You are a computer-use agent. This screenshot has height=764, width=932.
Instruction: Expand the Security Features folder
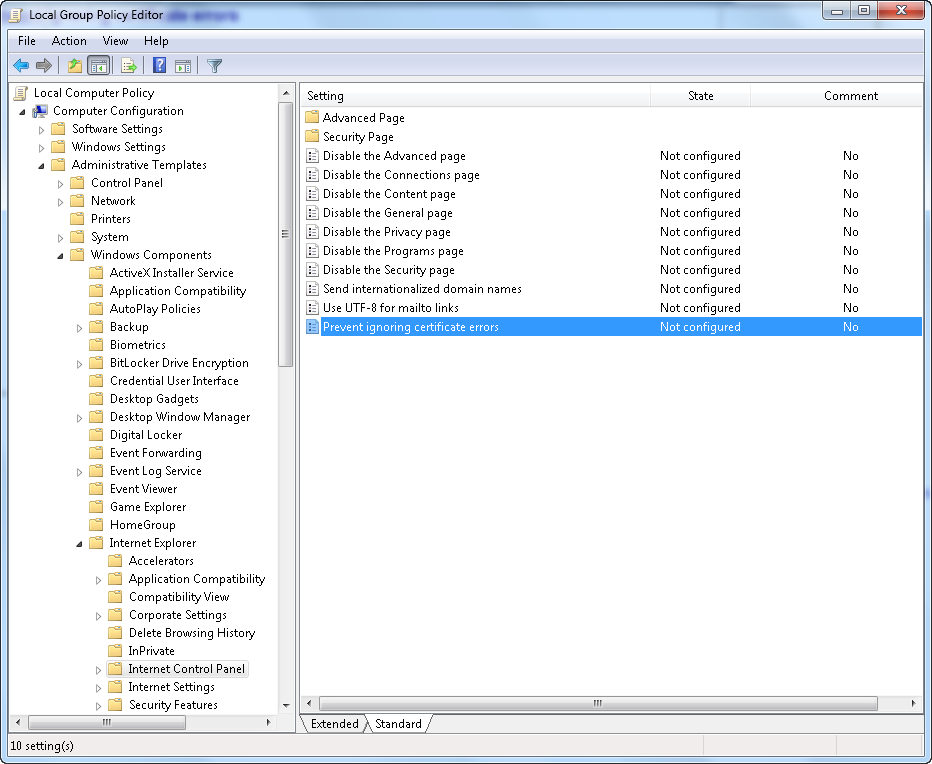tap(99, 705)
